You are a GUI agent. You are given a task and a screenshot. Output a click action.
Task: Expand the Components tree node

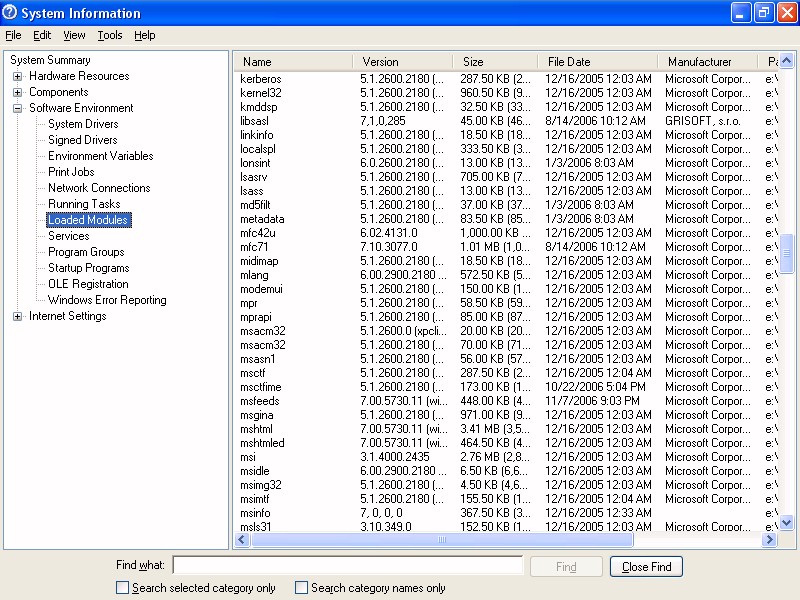pos(17,92)
